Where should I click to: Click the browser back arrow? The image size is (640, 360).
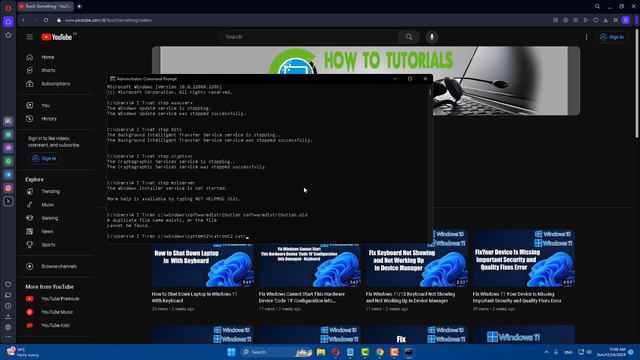click(x=23, y=20)
